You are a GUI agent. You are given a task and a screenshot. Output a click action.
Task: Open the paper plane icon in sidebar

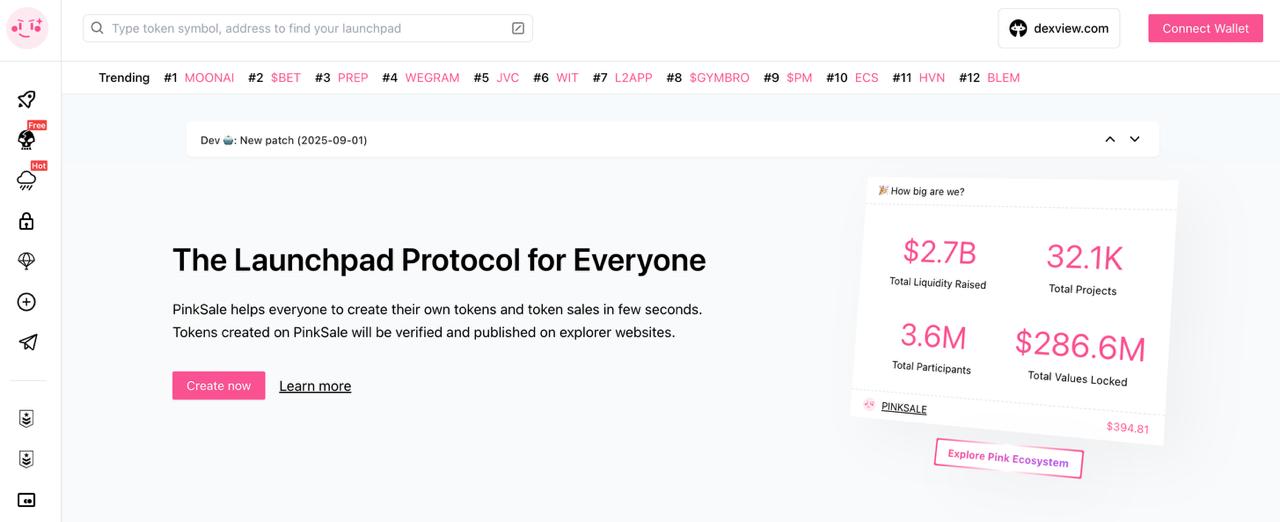click(27, 342)
